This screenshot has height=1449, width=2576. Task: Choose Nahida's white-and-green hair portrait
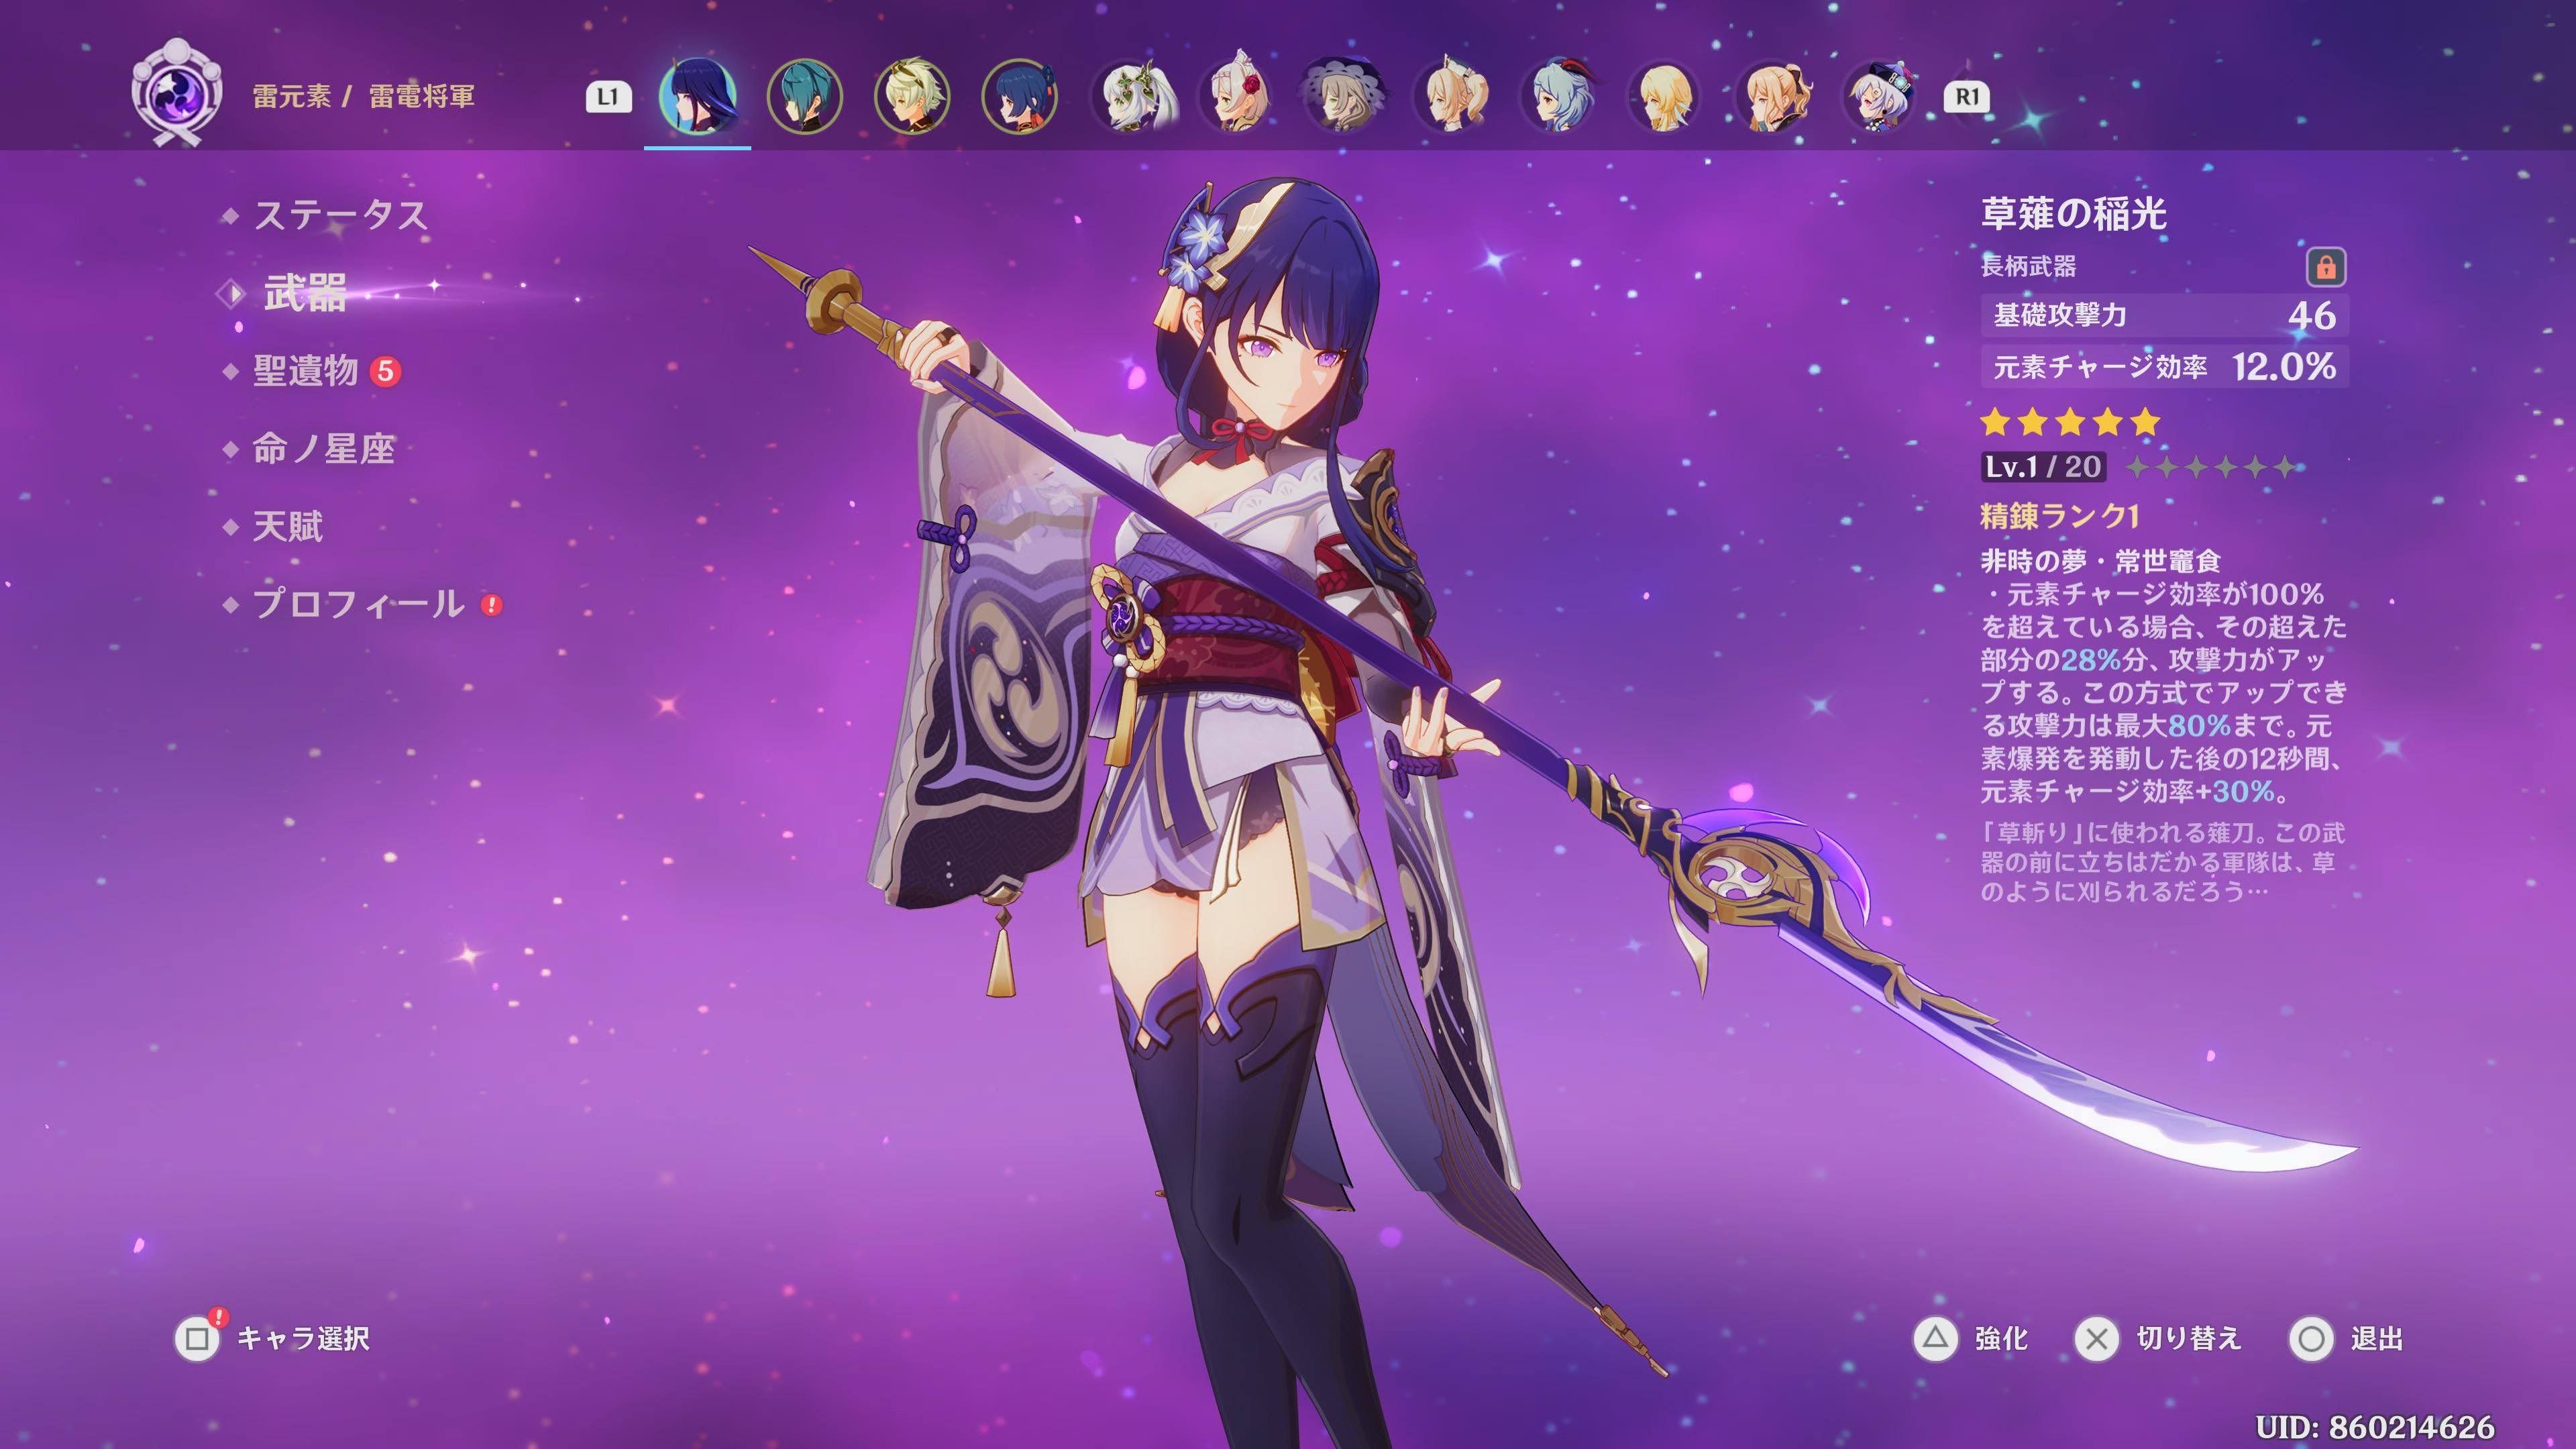pos(1128,96)
